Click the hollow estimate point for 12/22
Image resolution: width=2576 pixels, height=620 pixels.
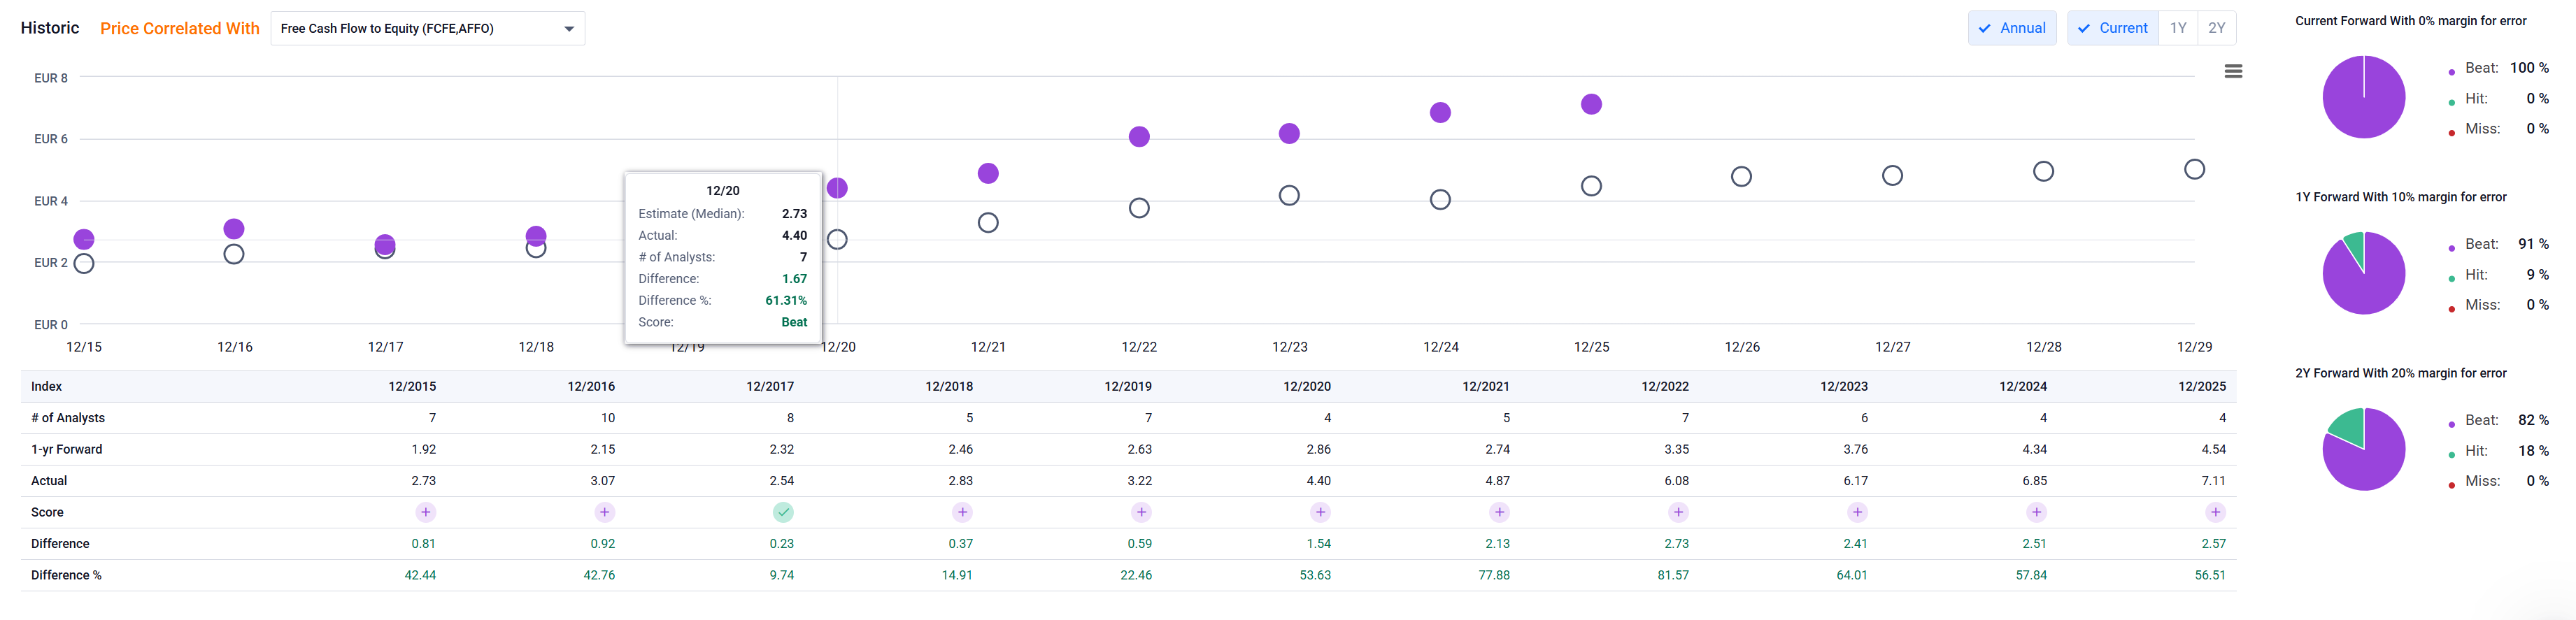point(1139,208)
